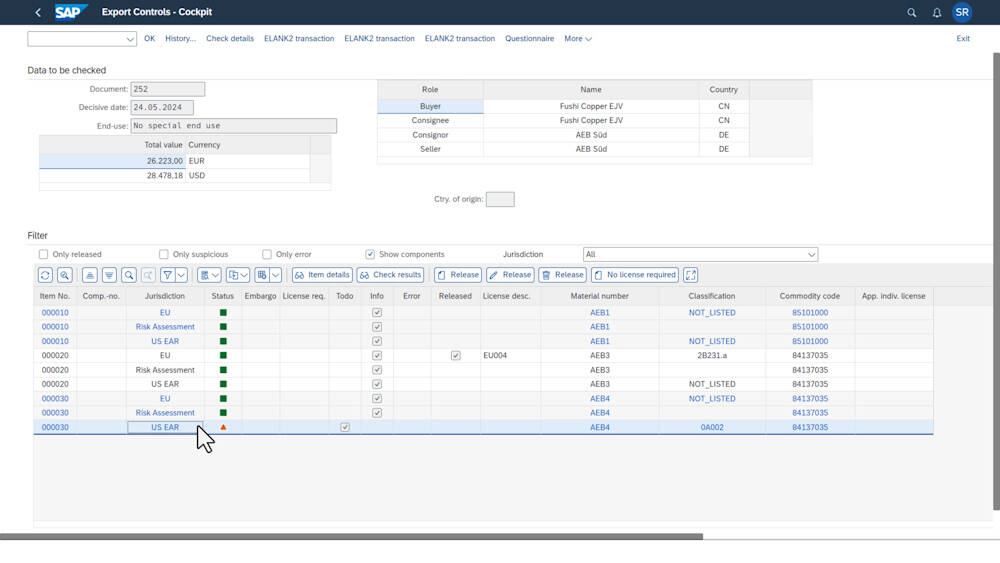Click the sort ascending toolbar icon

(x=90, y=275)
